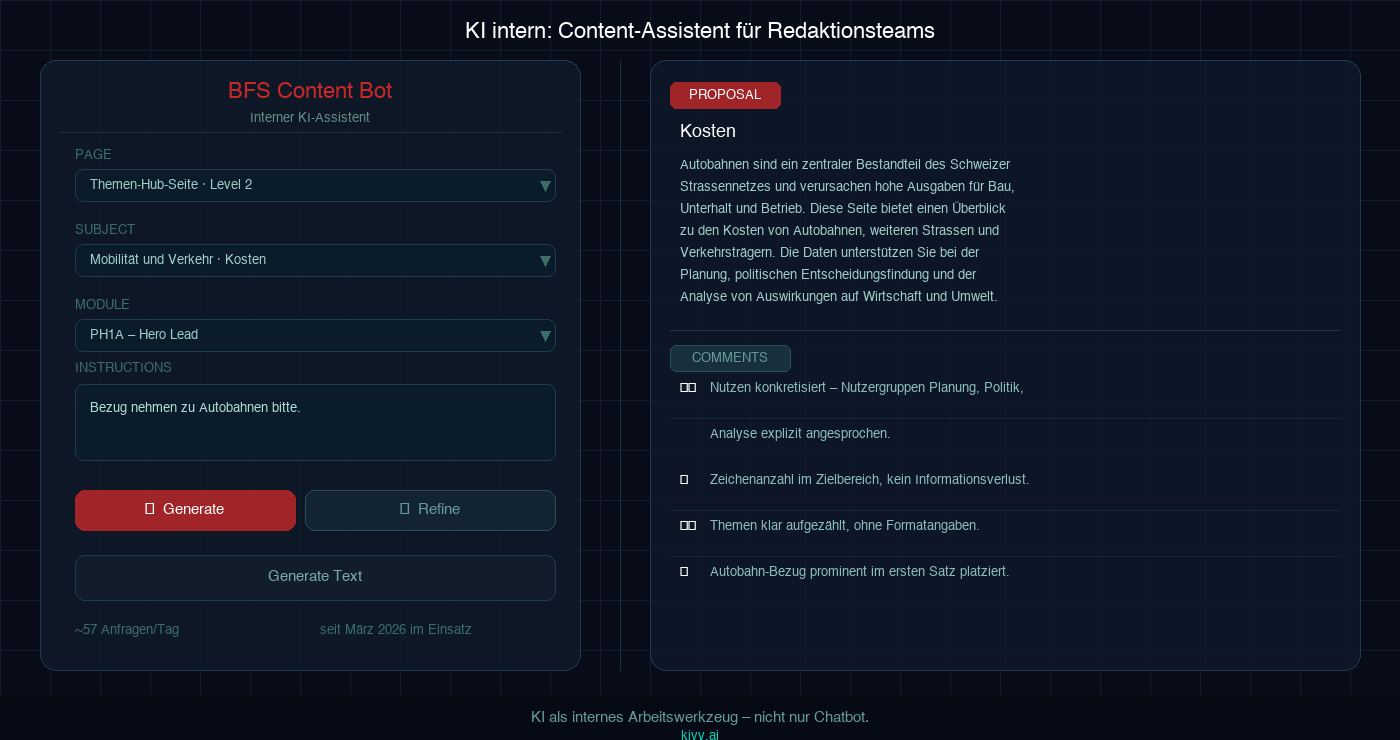Viewport: 1400px width, 740px height.
Task: Click the icon beside the Nutzen konkretisiert comment
Action: (x=688, y=387)
